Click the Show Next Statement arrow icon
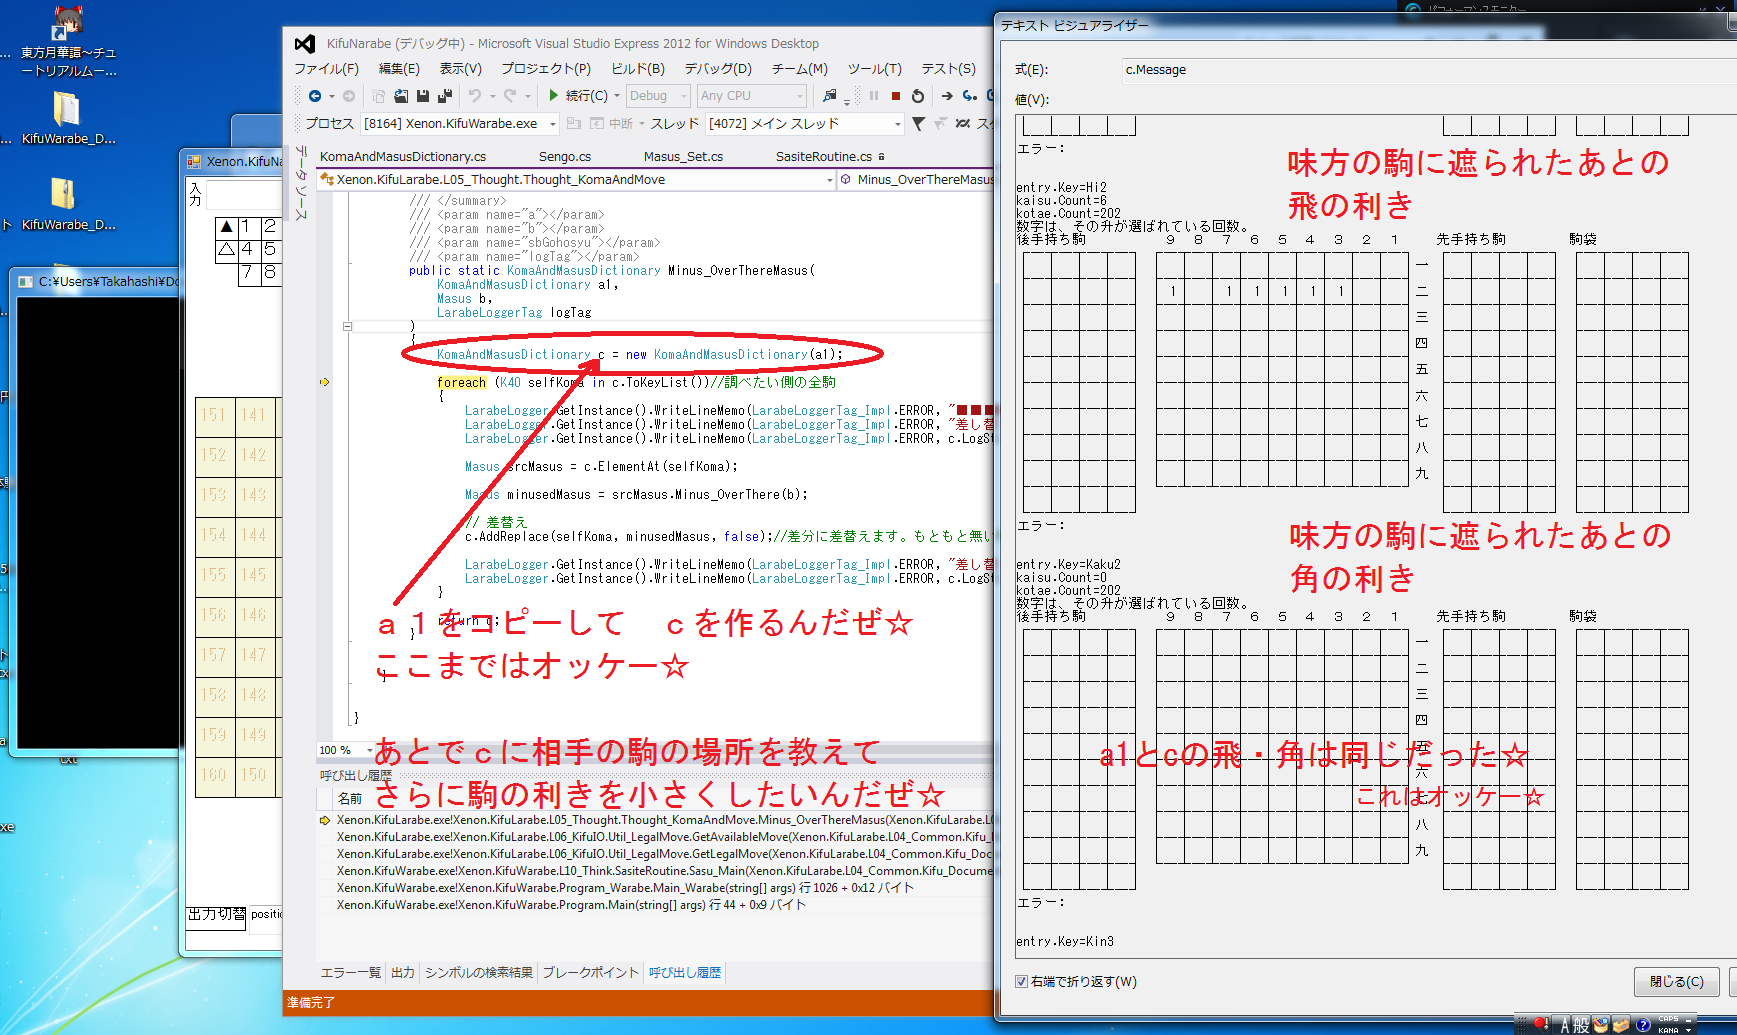1737x1035 pixels. pos(946,96)
